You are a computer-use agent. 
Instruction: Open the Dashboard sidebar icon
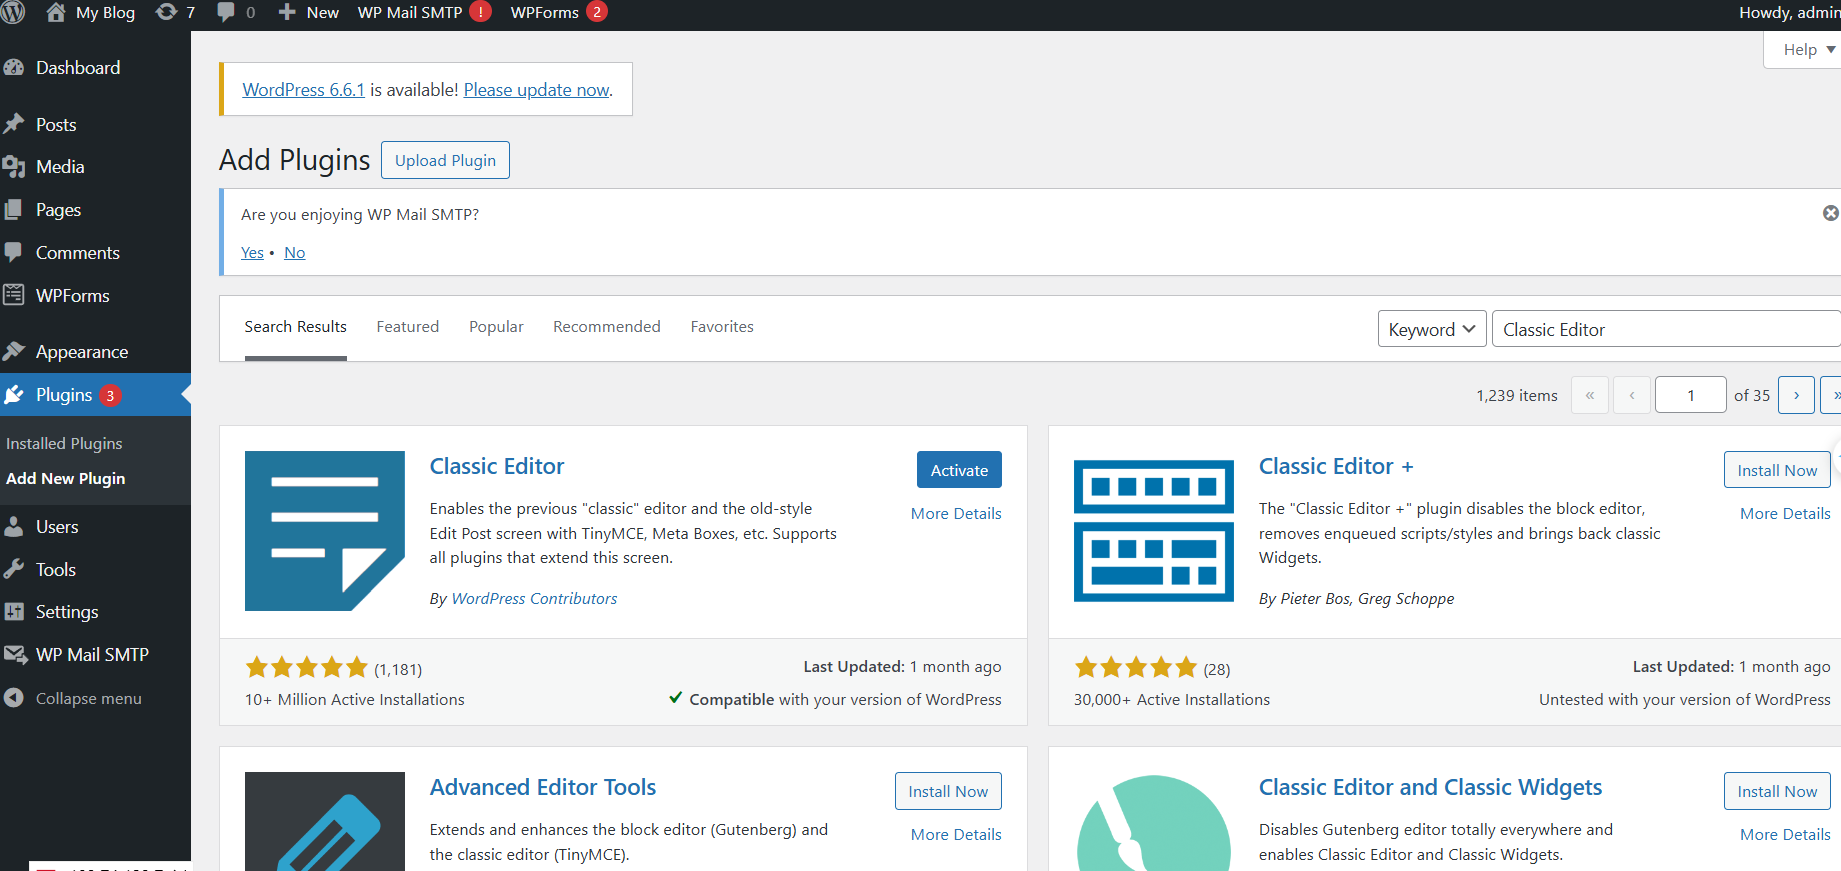(x=14, y=68)
